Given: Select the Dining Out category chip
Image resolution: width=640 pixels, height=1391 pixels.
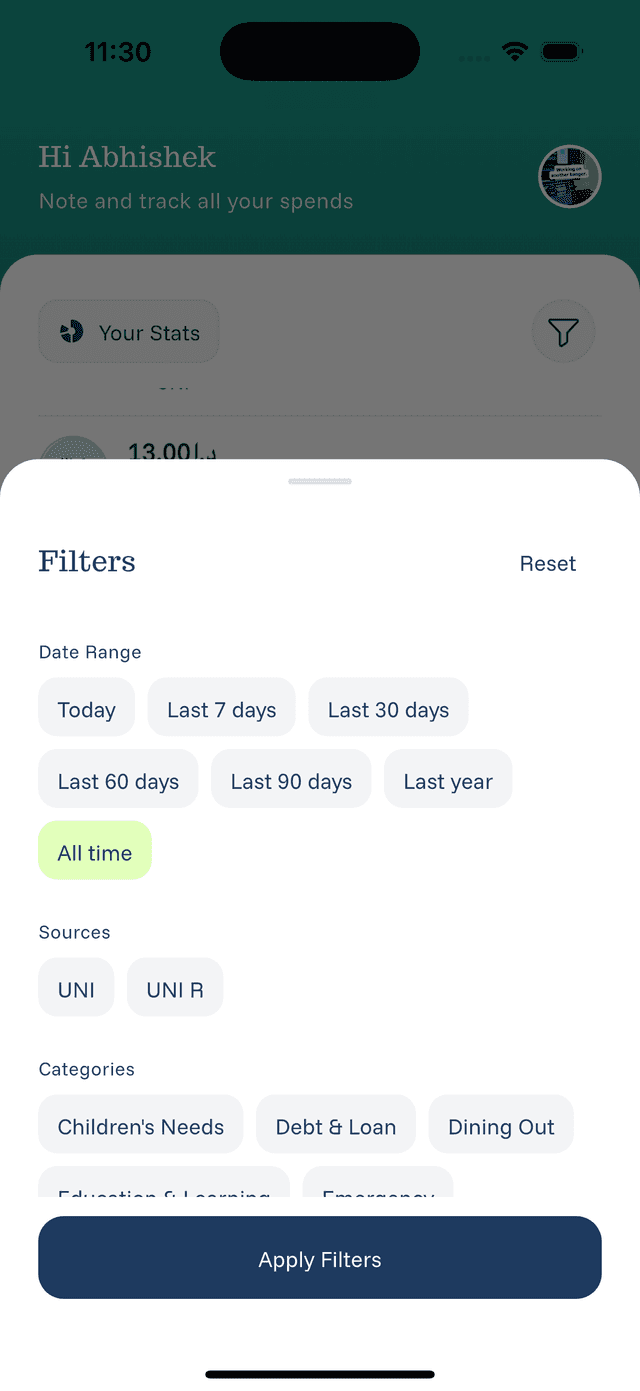Looking at the screenshot, I should 501,1125.
